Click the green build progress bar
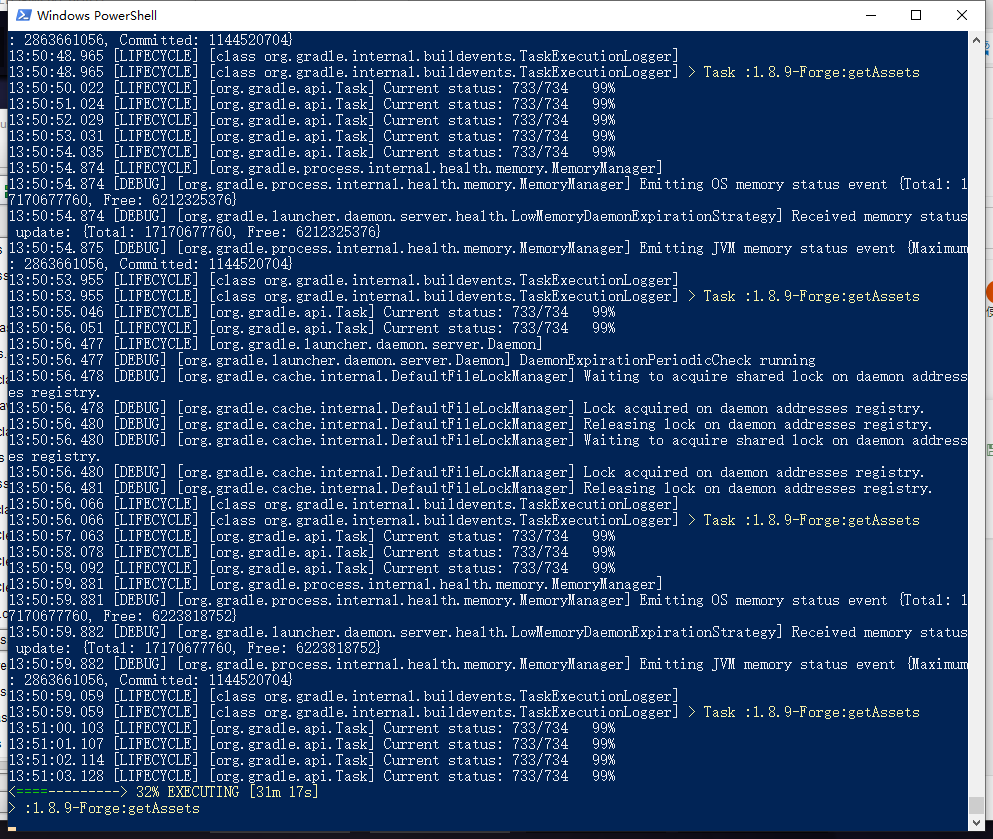Image resolution: width=993 pixels, height=839 pixels. 66,792
